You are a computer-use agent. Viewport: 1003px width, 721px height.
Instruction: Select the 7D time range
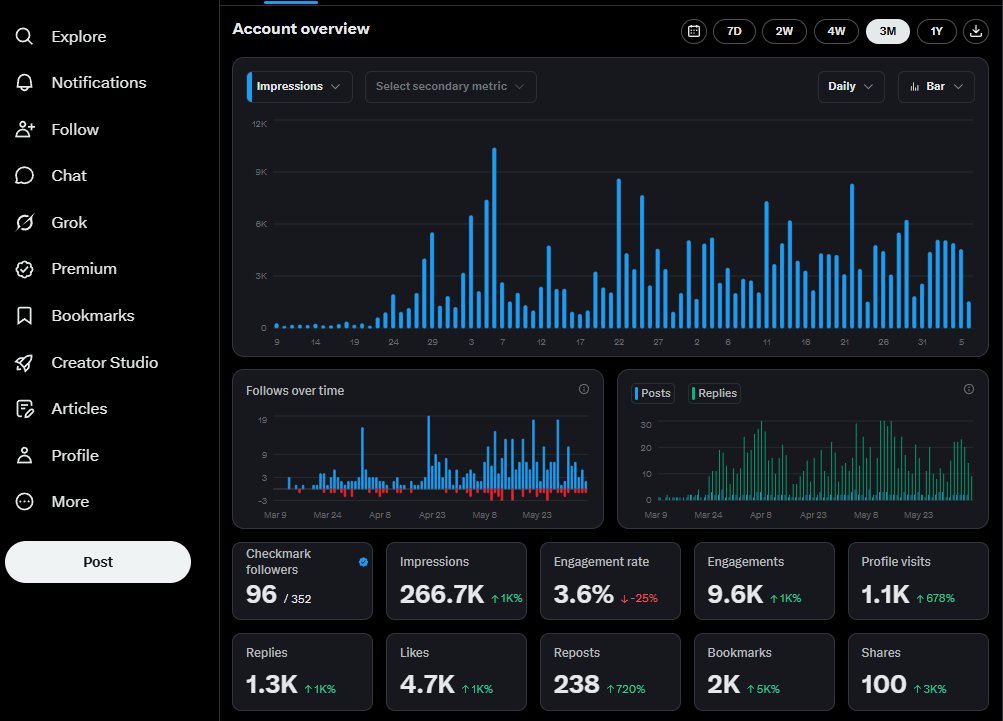(x=734, y=31)
